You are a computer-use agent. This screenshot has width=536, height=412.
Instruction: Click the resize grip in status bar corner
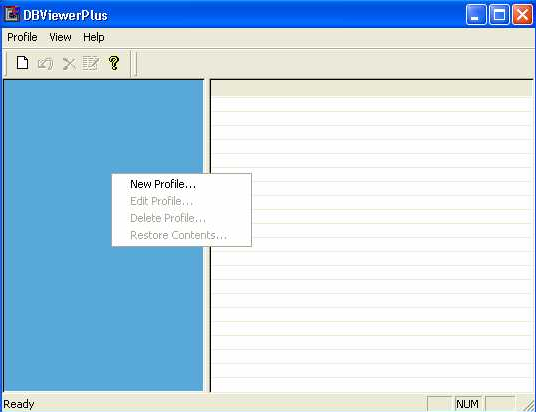click(528, 405)
